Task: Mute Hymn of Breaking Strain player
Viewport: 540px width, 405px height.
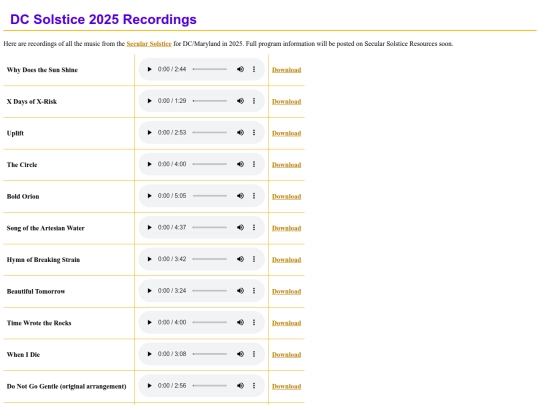Action: click(x=240, y=259)
